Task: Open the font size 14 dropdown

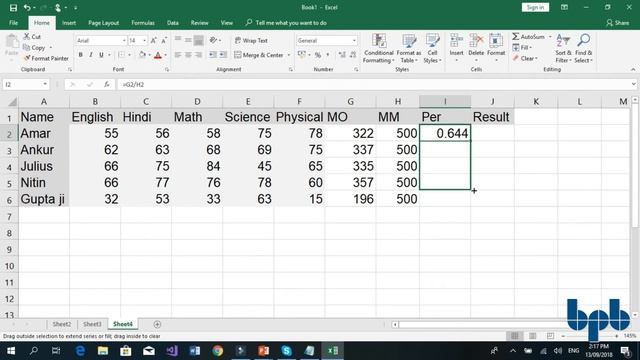Action: (x=144, y=40)
